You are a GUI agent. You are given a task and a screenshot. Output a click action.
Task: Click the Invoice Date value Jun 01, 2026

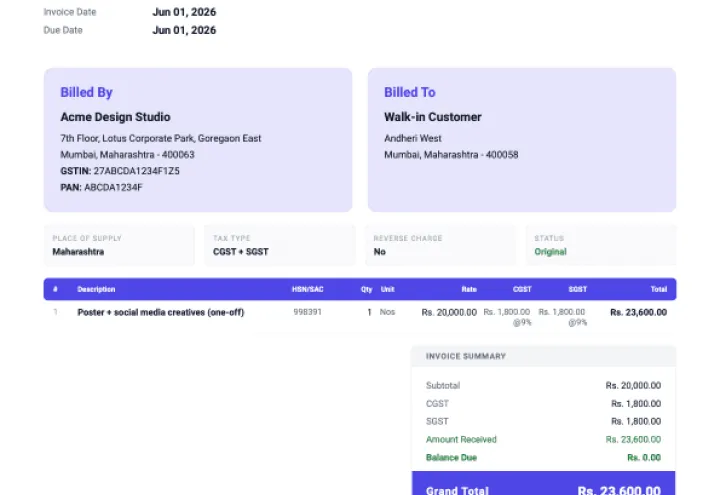(x=184, y=12)
